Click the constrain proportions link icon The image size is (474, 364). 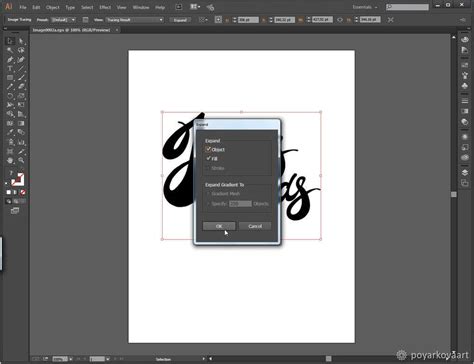(340, 20)
